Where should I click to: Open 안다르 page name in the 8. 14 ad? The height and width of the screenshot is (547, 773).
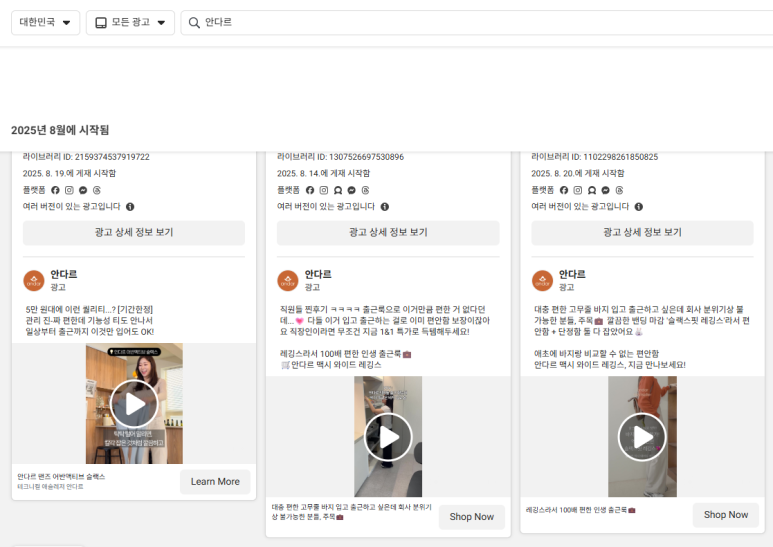[x=318, y=274]
